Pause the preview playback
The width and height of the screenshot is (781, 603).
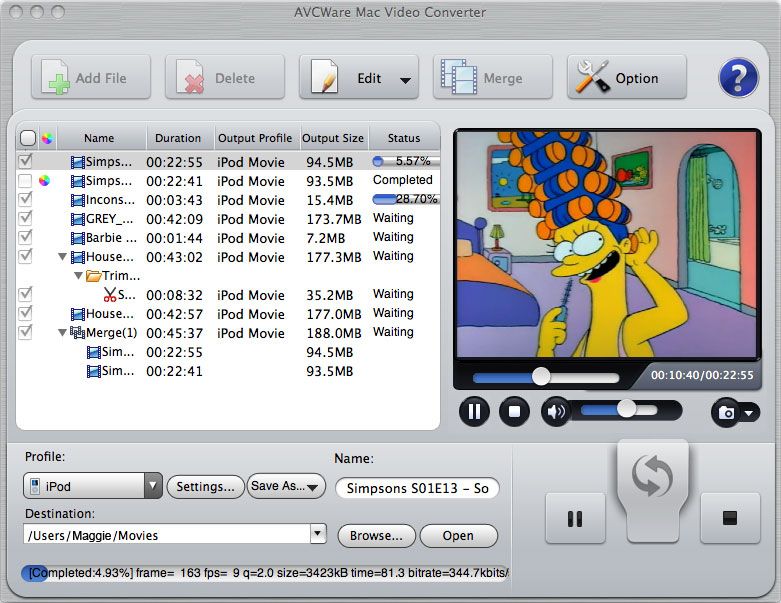(x=474, y=412)
